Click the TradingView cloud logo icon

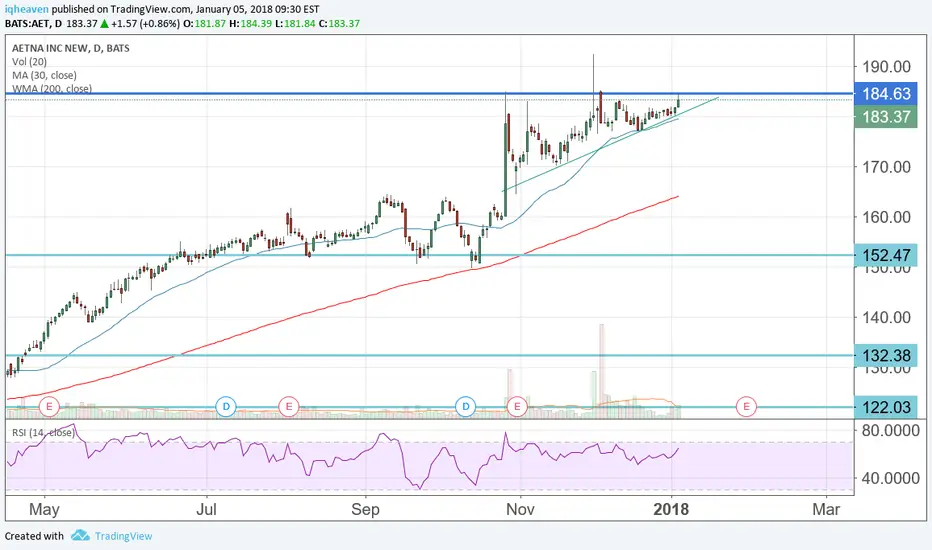tap(80, 536)
